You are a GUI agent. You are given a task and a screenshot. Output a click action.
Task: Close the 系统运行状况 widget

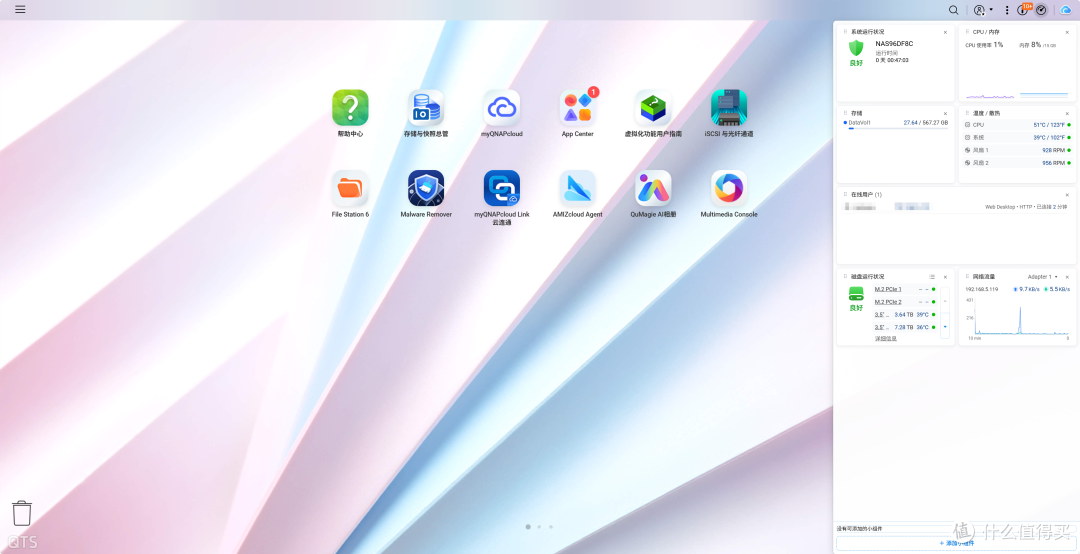[945, 32]
